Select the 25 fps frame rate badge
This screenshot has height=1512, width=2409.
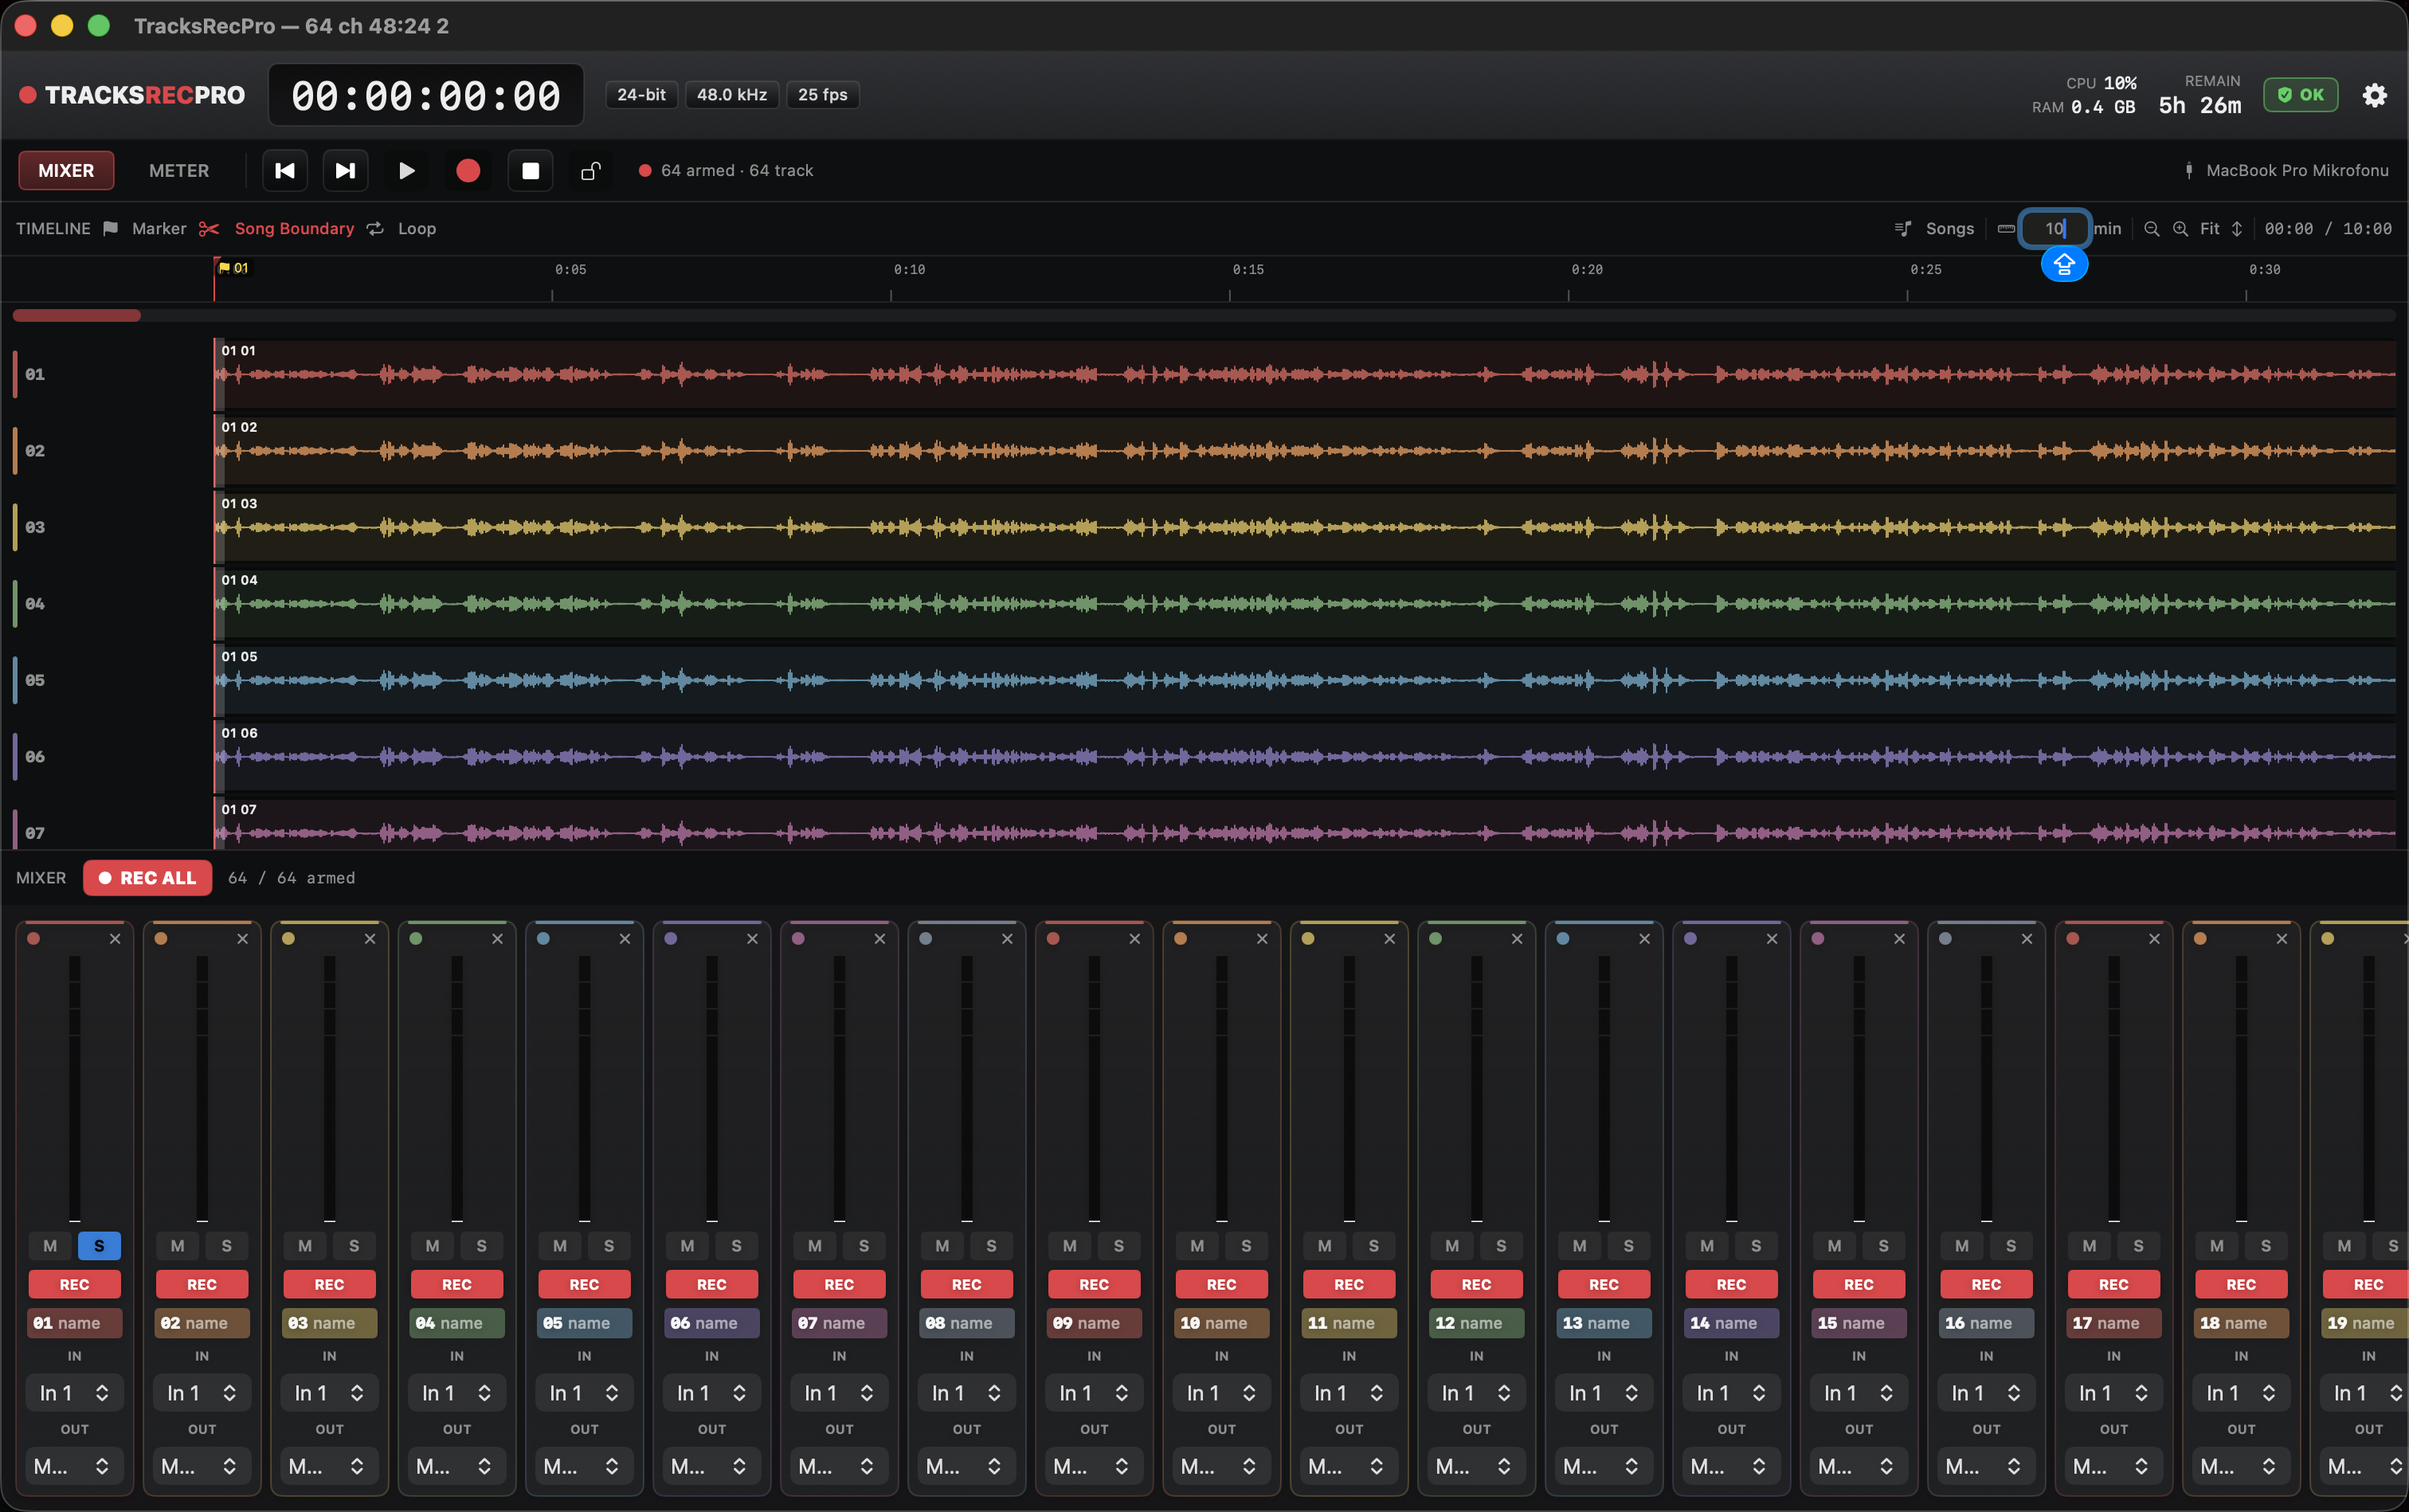coord(822,95)
